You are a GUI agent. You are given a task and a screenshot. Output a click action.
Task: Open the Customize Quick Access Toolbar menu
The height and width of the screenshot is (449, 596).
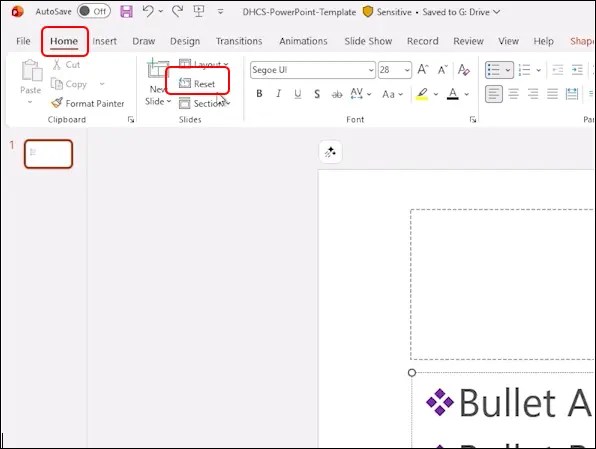(x=220, y=12)
